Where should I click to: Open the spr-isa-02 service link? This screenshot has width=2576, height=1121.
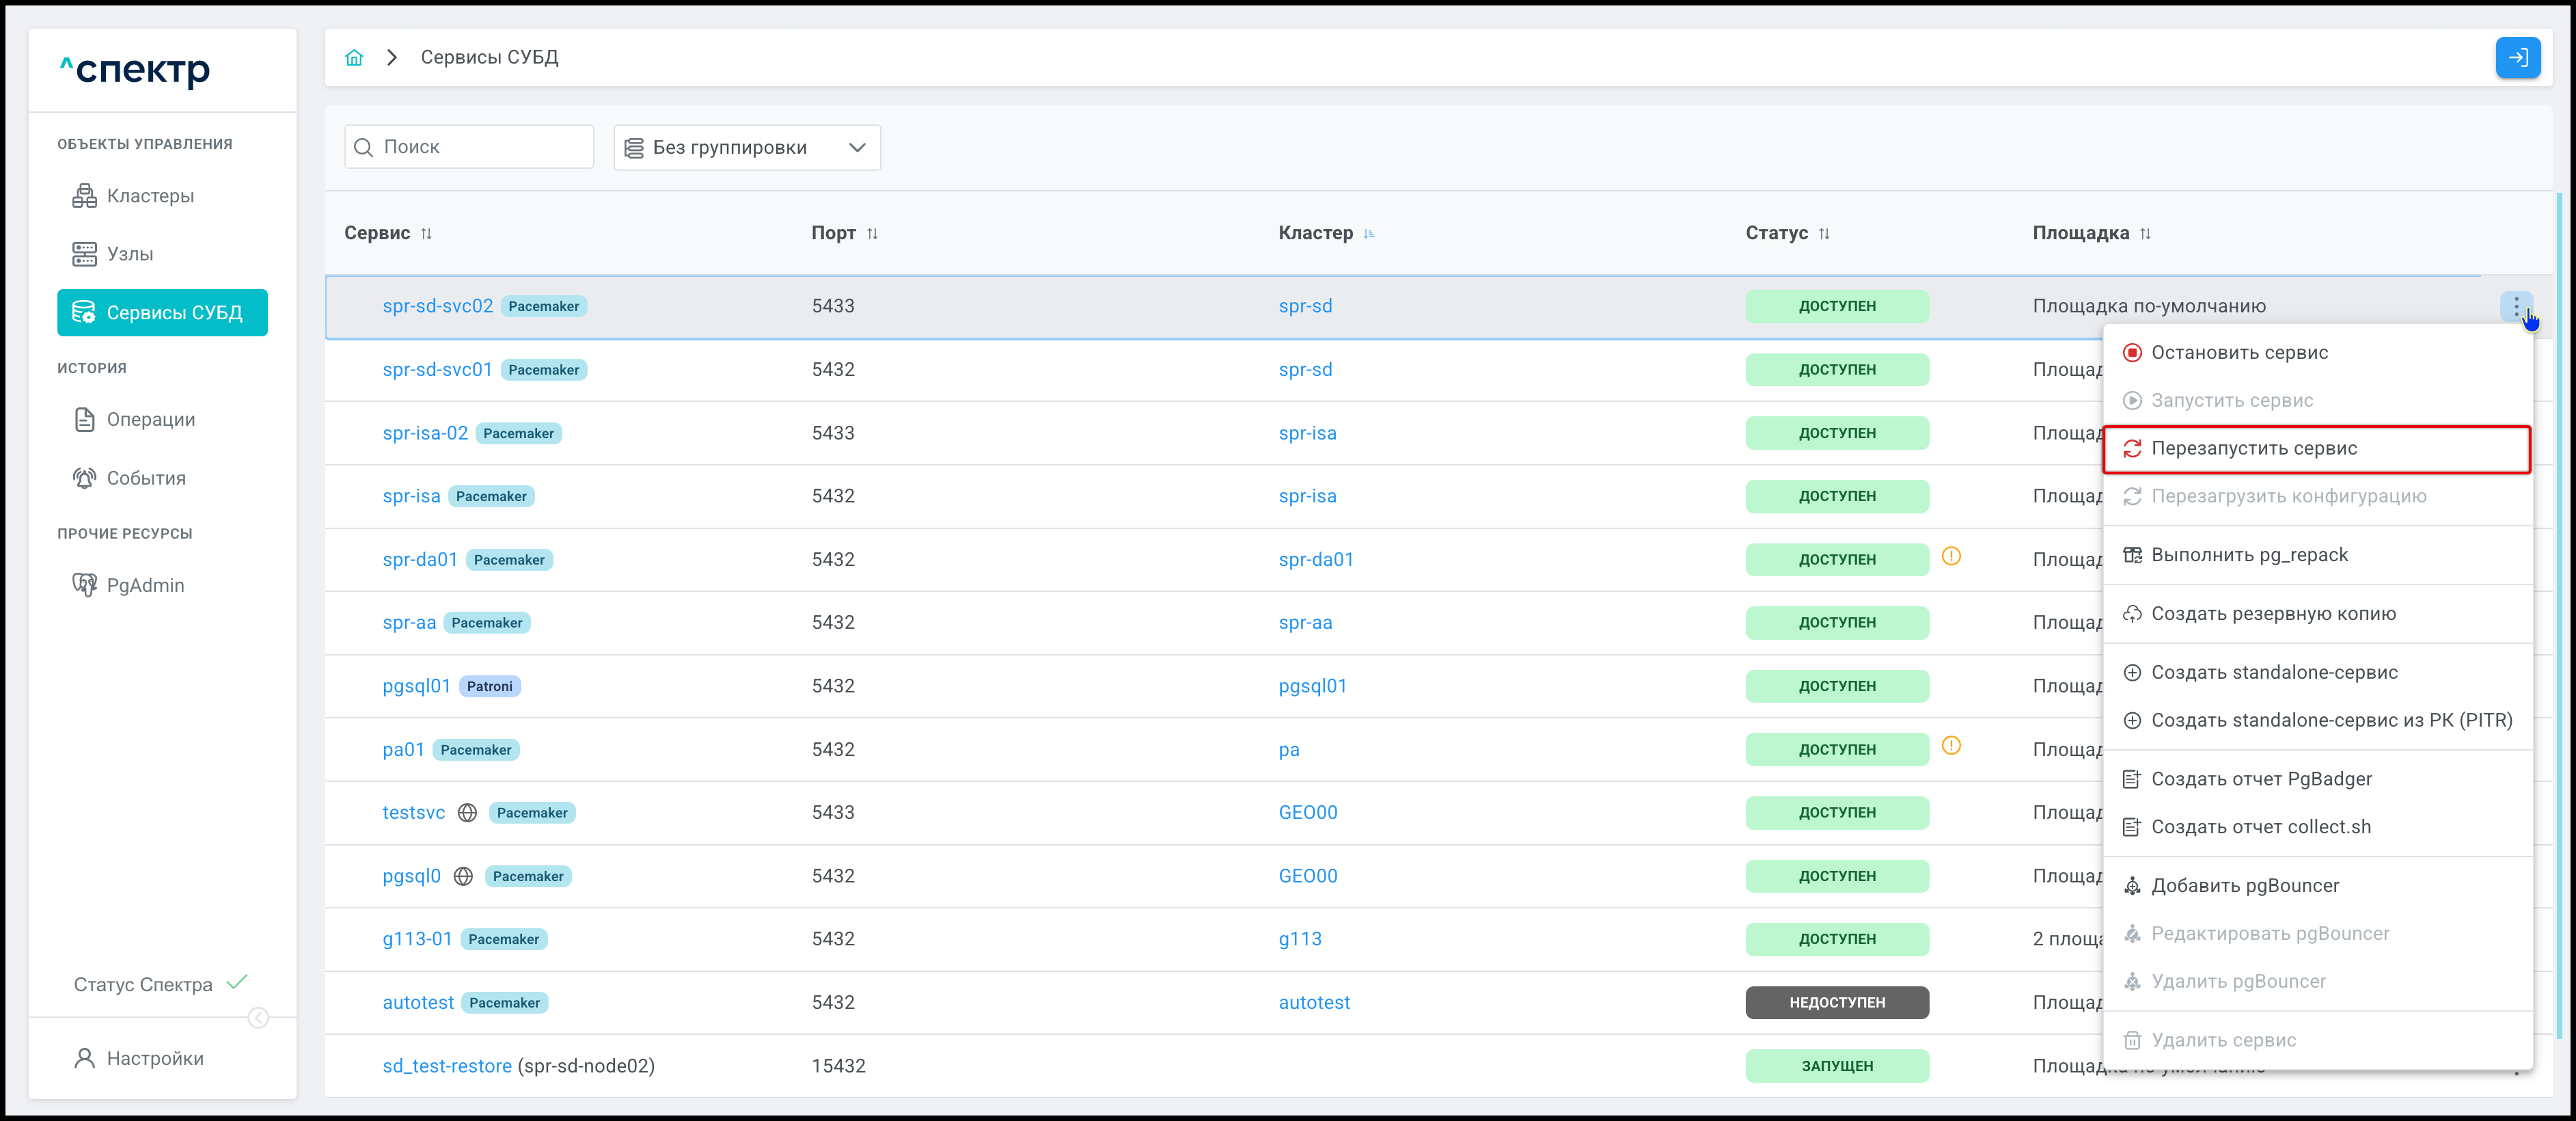click(x=425, y=433)
